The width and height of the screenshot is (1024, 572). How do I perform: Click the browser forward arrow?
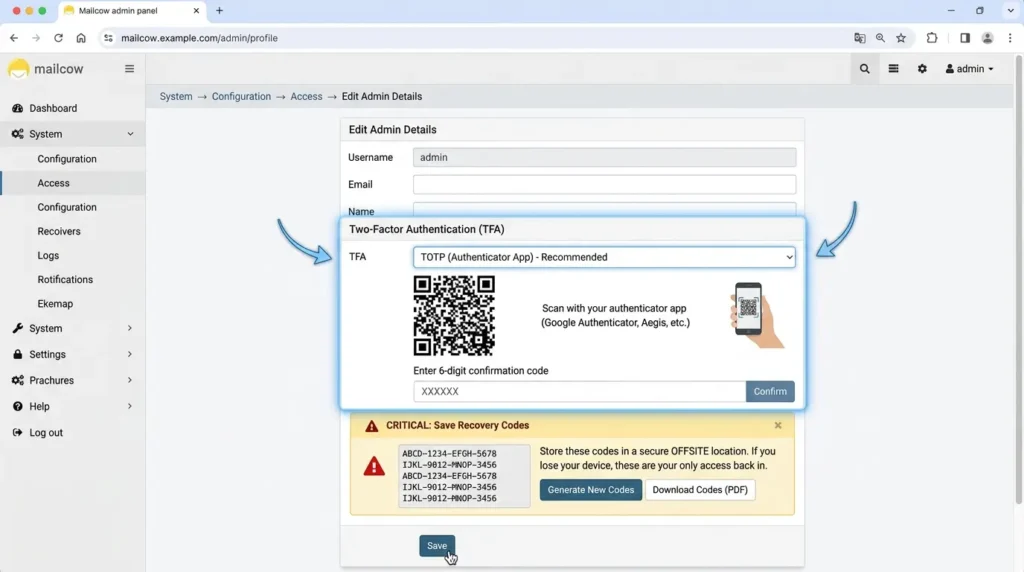point(36,38)
